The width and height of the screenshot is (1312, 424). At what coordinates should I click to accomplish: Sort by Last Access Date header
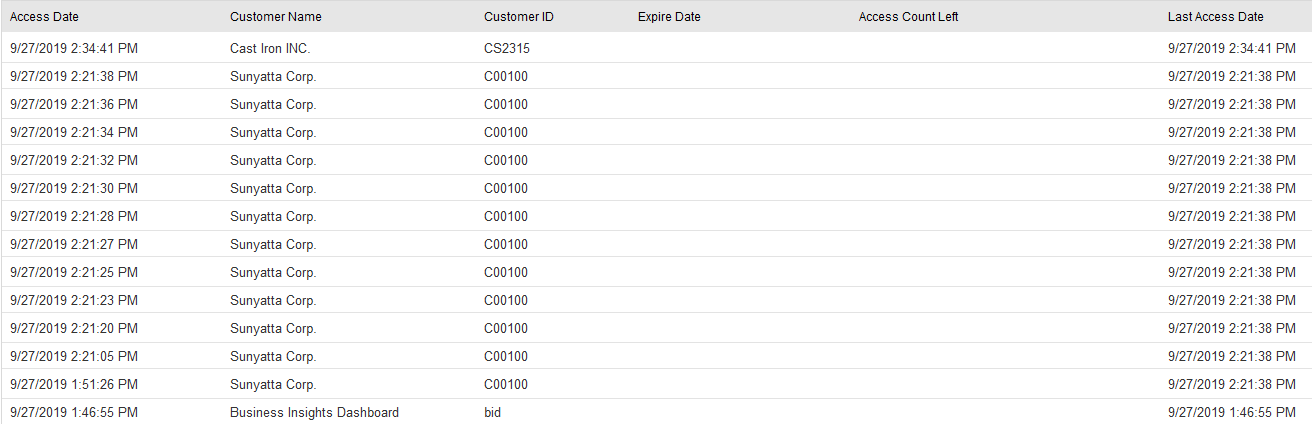tap(1215, 17)
